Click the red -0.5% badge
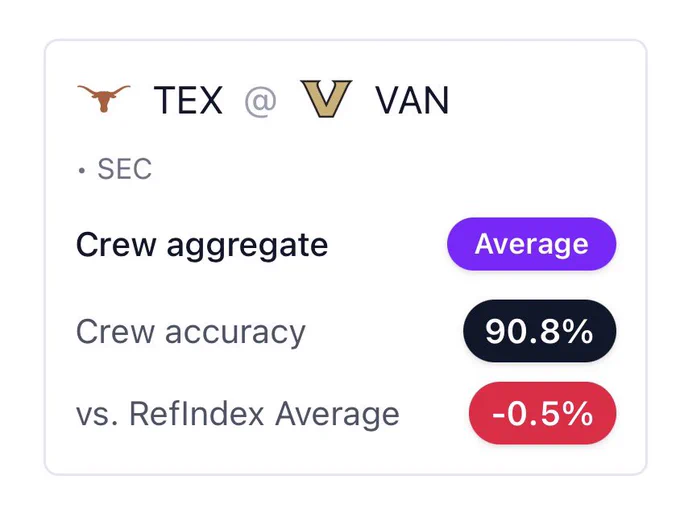Image resolution: width=680 pixels, height=521 pixels. pos(542,413)
